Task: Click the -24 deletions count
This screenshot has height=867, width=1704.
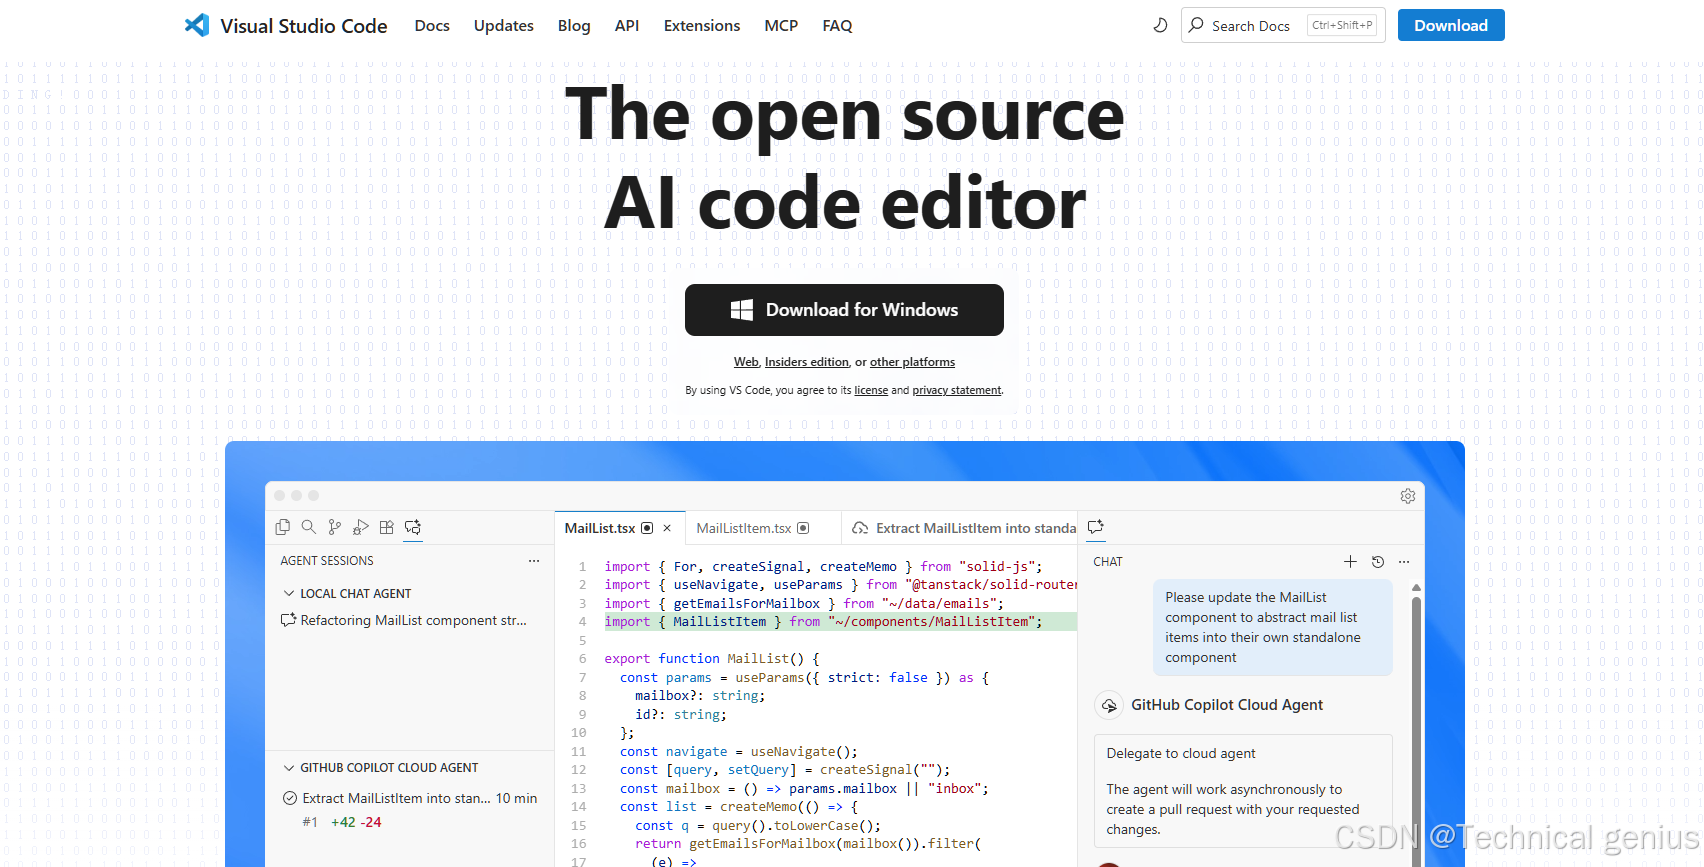Action: tap(371, 822)
